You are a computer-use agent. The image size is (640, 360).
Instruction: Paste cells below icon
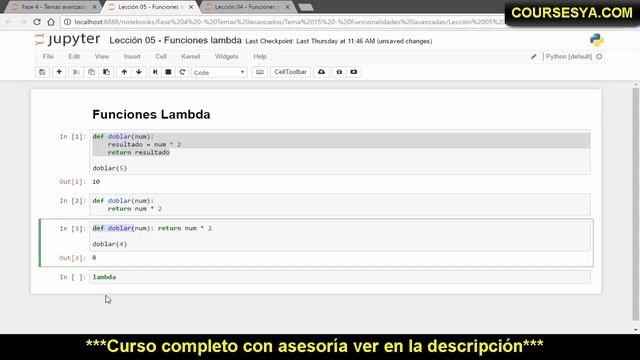coord(107,72)
